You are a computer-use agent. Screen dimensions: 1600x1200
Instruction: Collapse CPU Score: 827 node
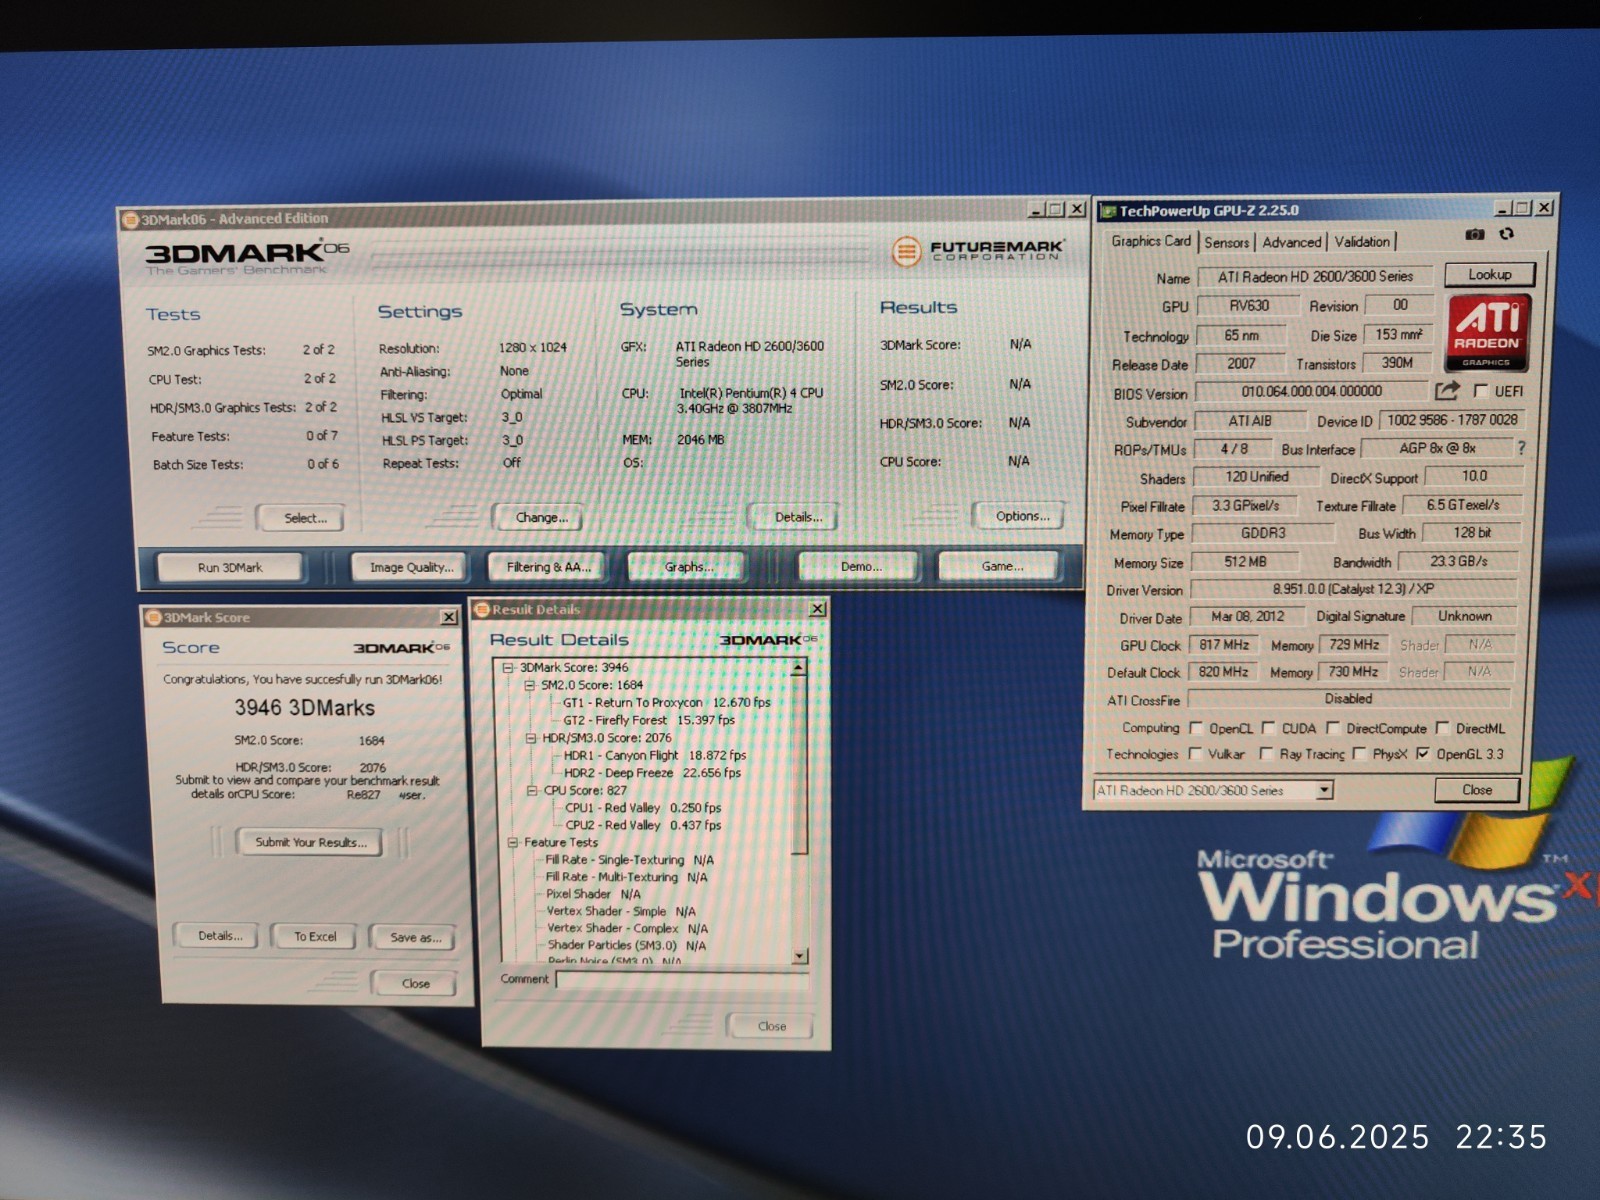coord(532,790)
